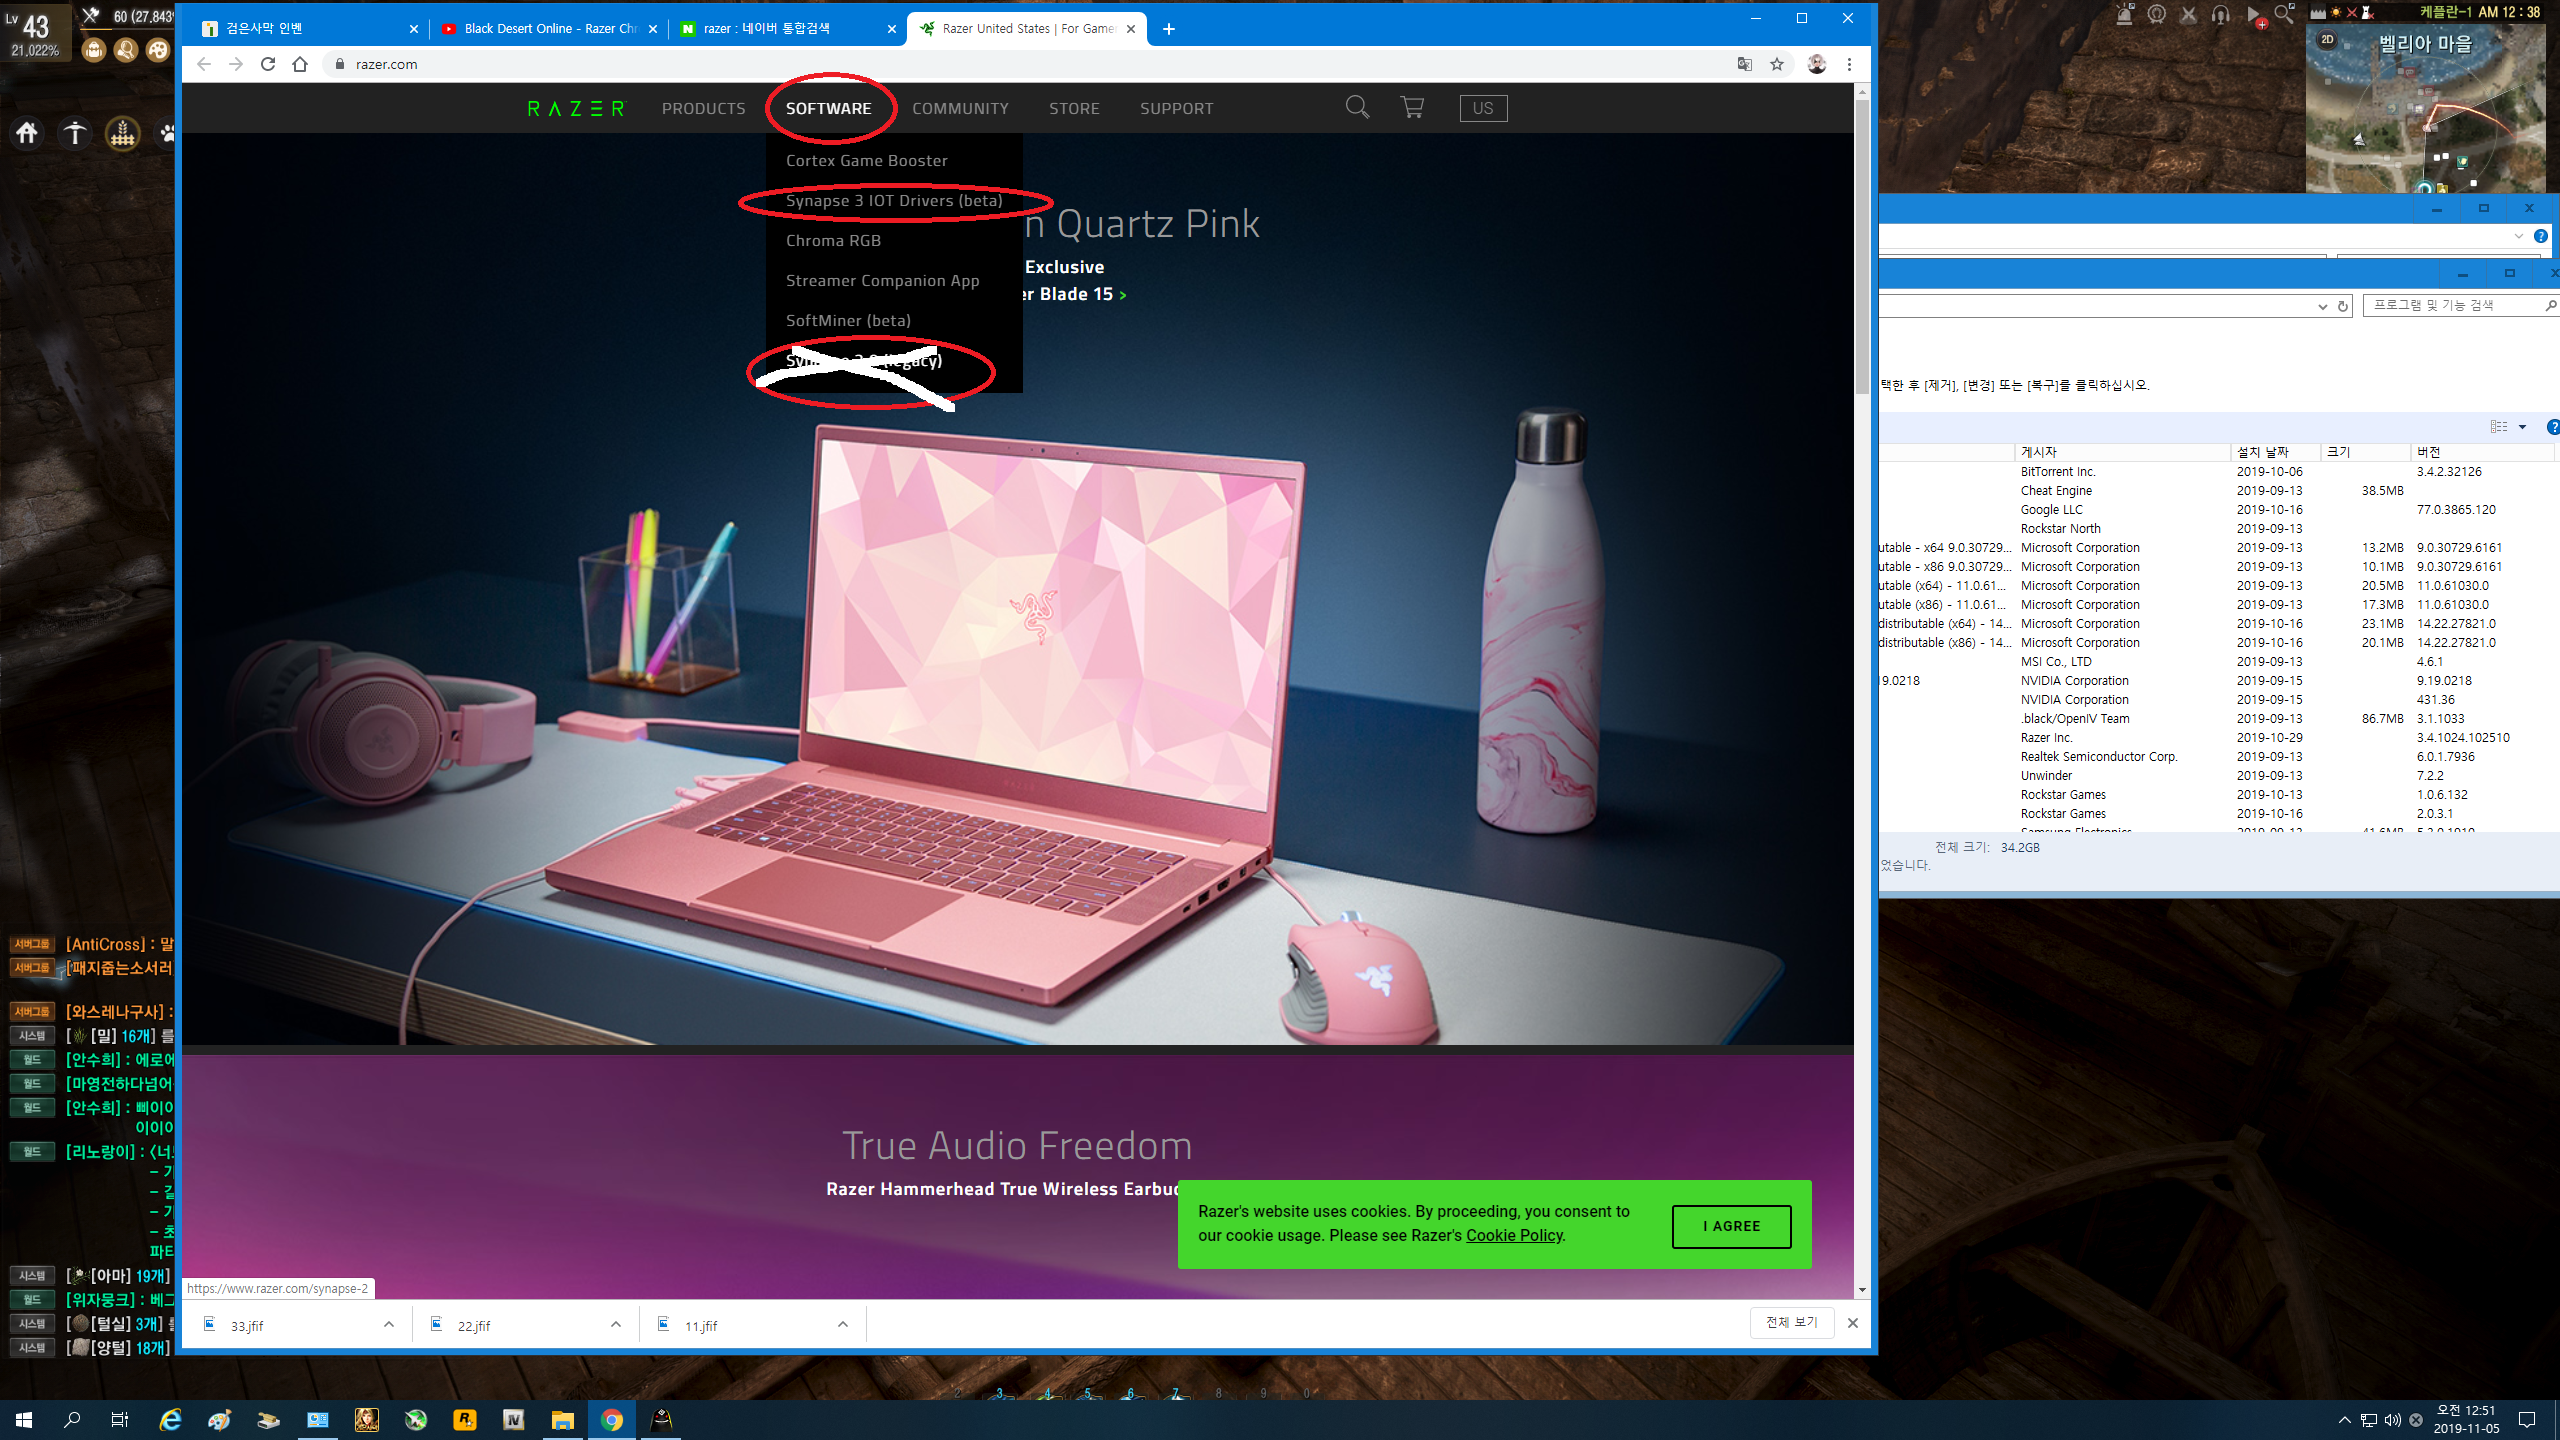This screenshot has width=2560, height=1440.
Task: Expand the rear window's address bar chevron
Action: [x=2518, y=236]
